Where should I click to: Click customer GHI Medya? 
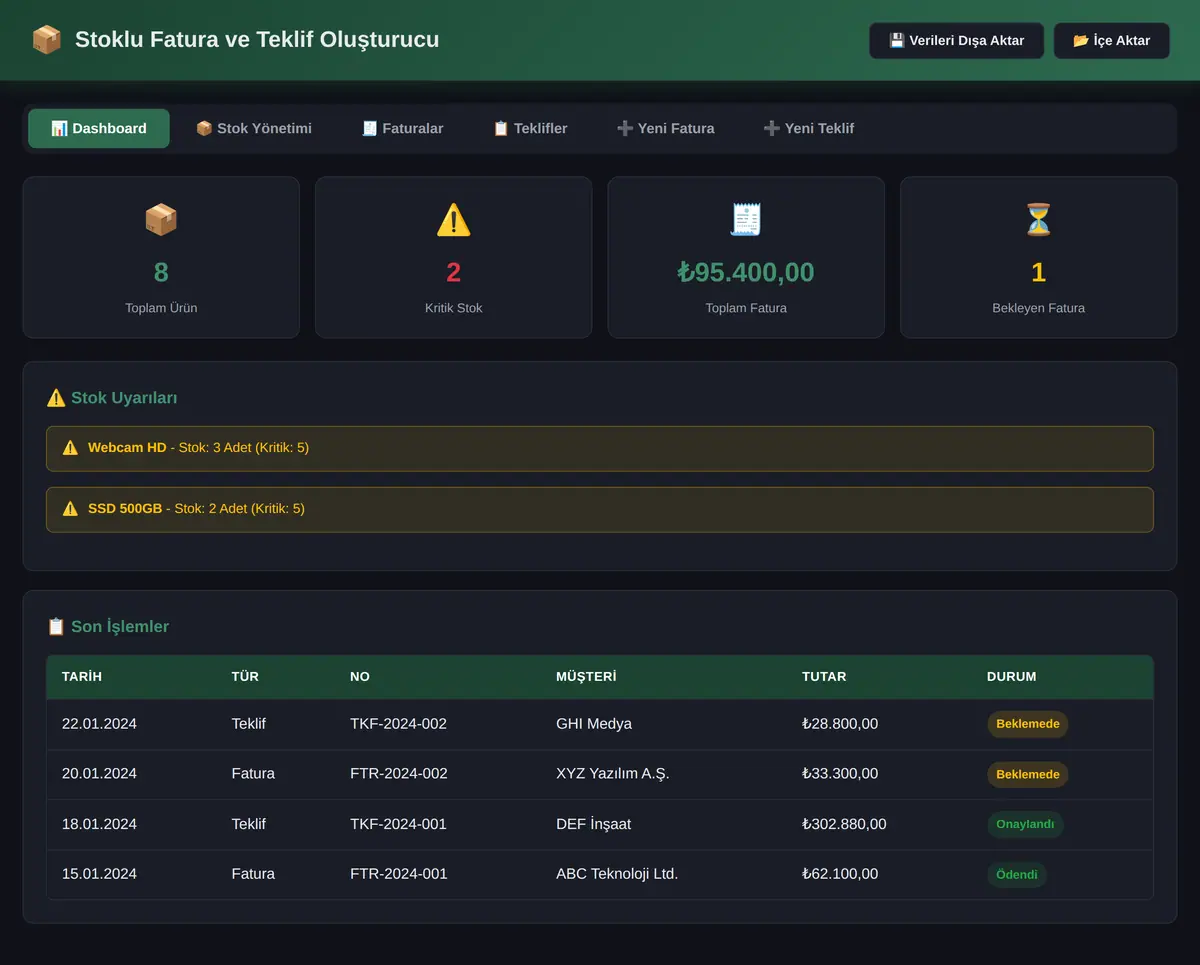pos(594,724)
